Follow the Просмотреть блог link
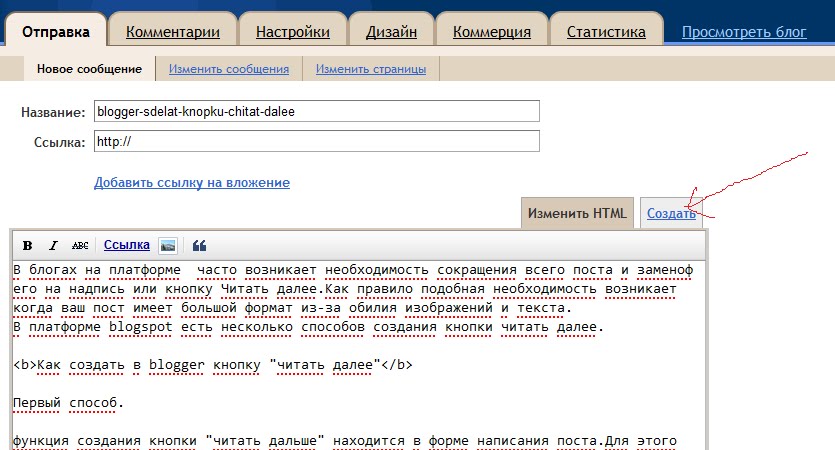The width and height of the screenshot is (835, 450). tap(744, 32)
